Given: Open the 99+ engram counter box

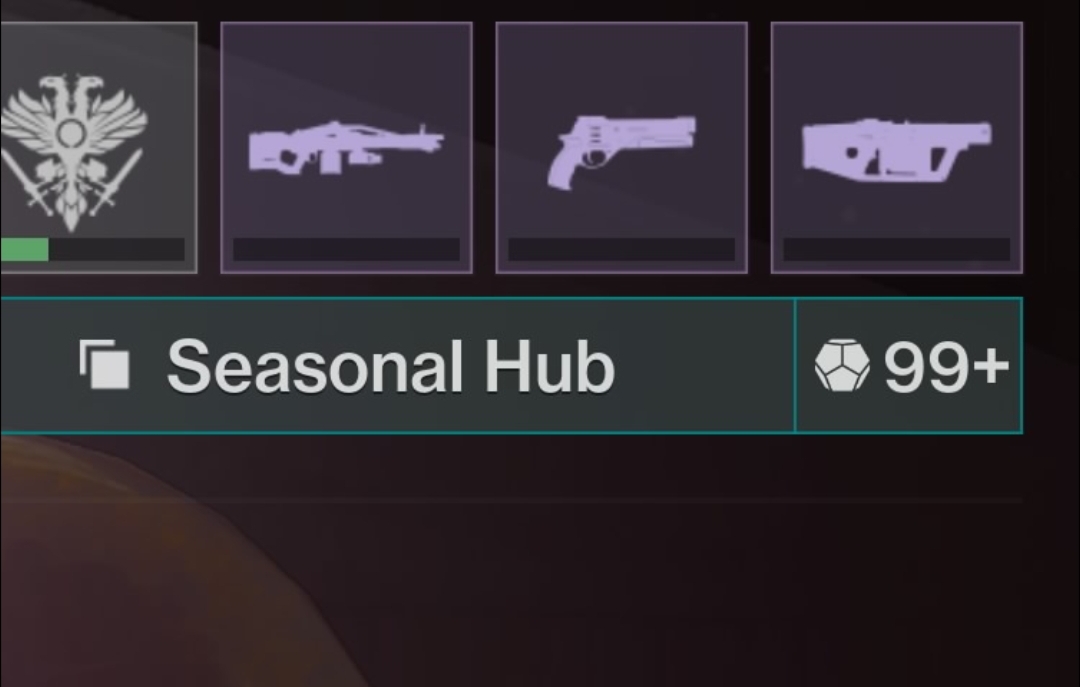Looking at the screenshot, I should tap(909, 365).
